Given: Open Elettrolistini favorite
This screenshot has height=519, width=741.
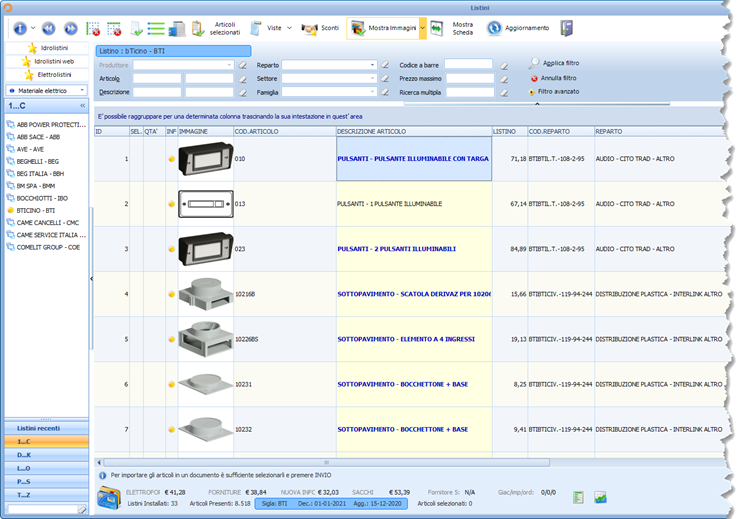Looking at the screenshot, I should 48,75.
